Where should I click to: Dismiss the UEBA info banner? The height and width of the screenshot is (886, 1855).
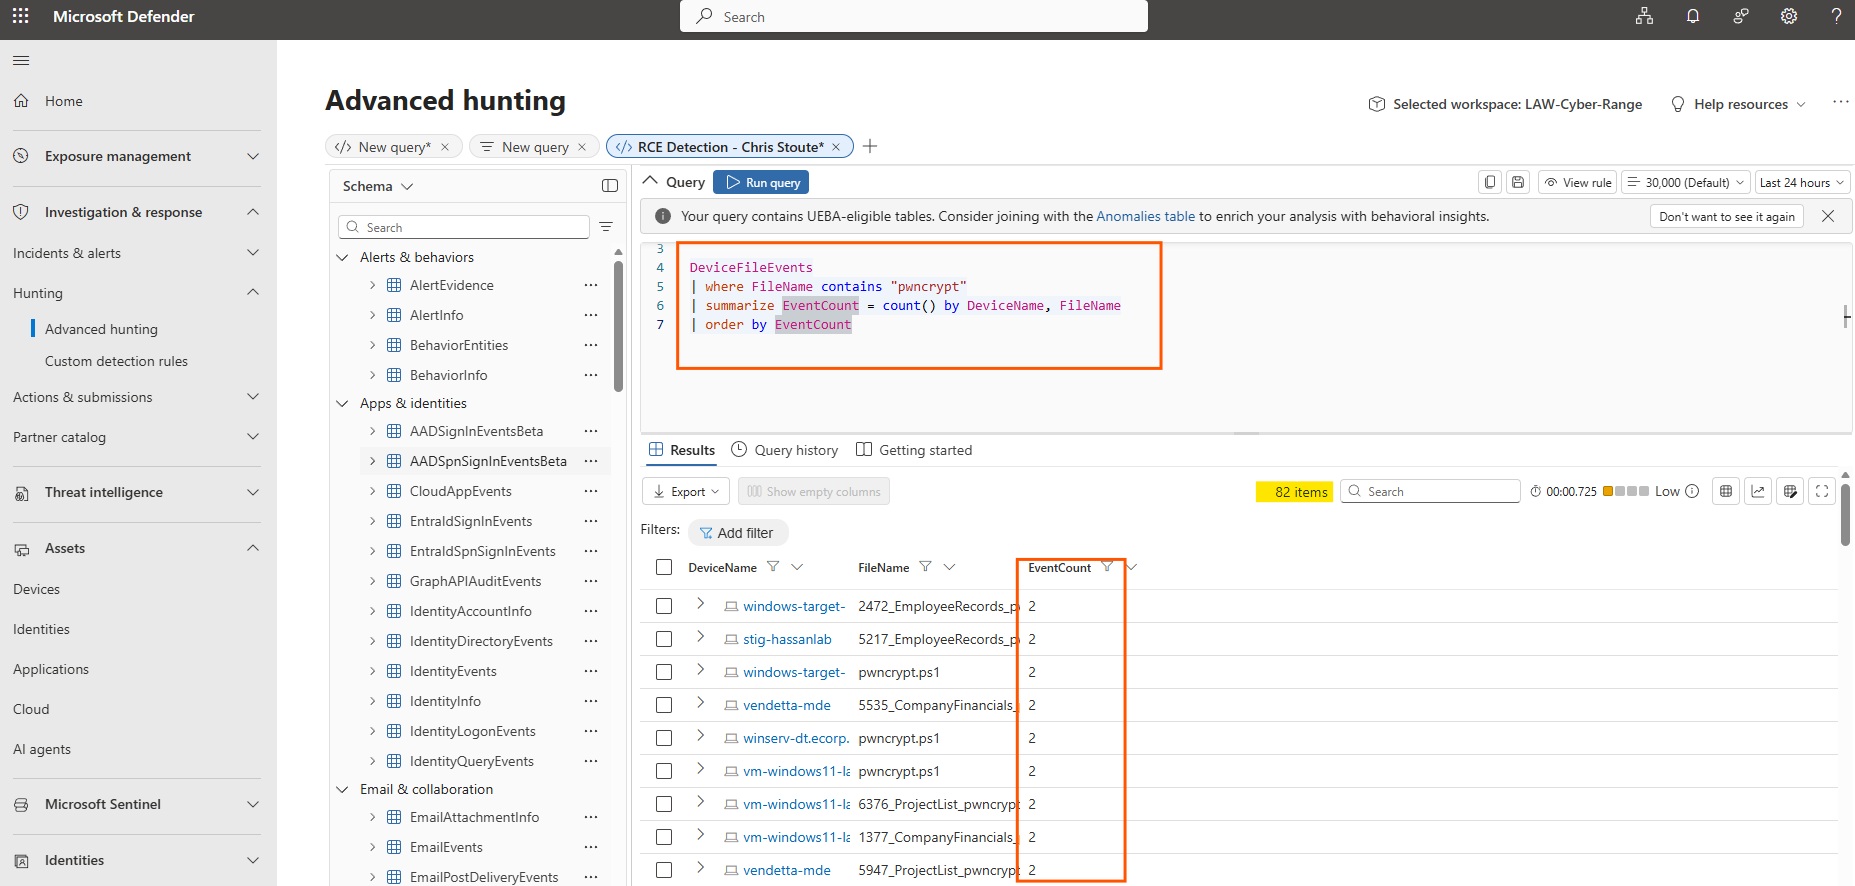(x=1828, y=216)
